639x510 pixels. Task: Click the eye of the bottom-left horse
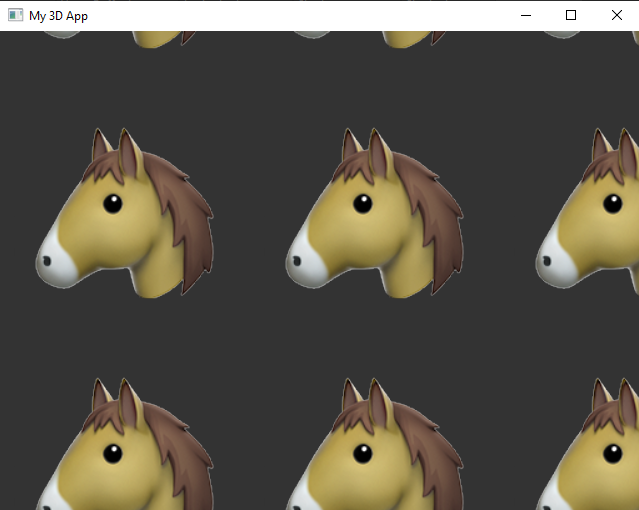click(x=112, y=454)
